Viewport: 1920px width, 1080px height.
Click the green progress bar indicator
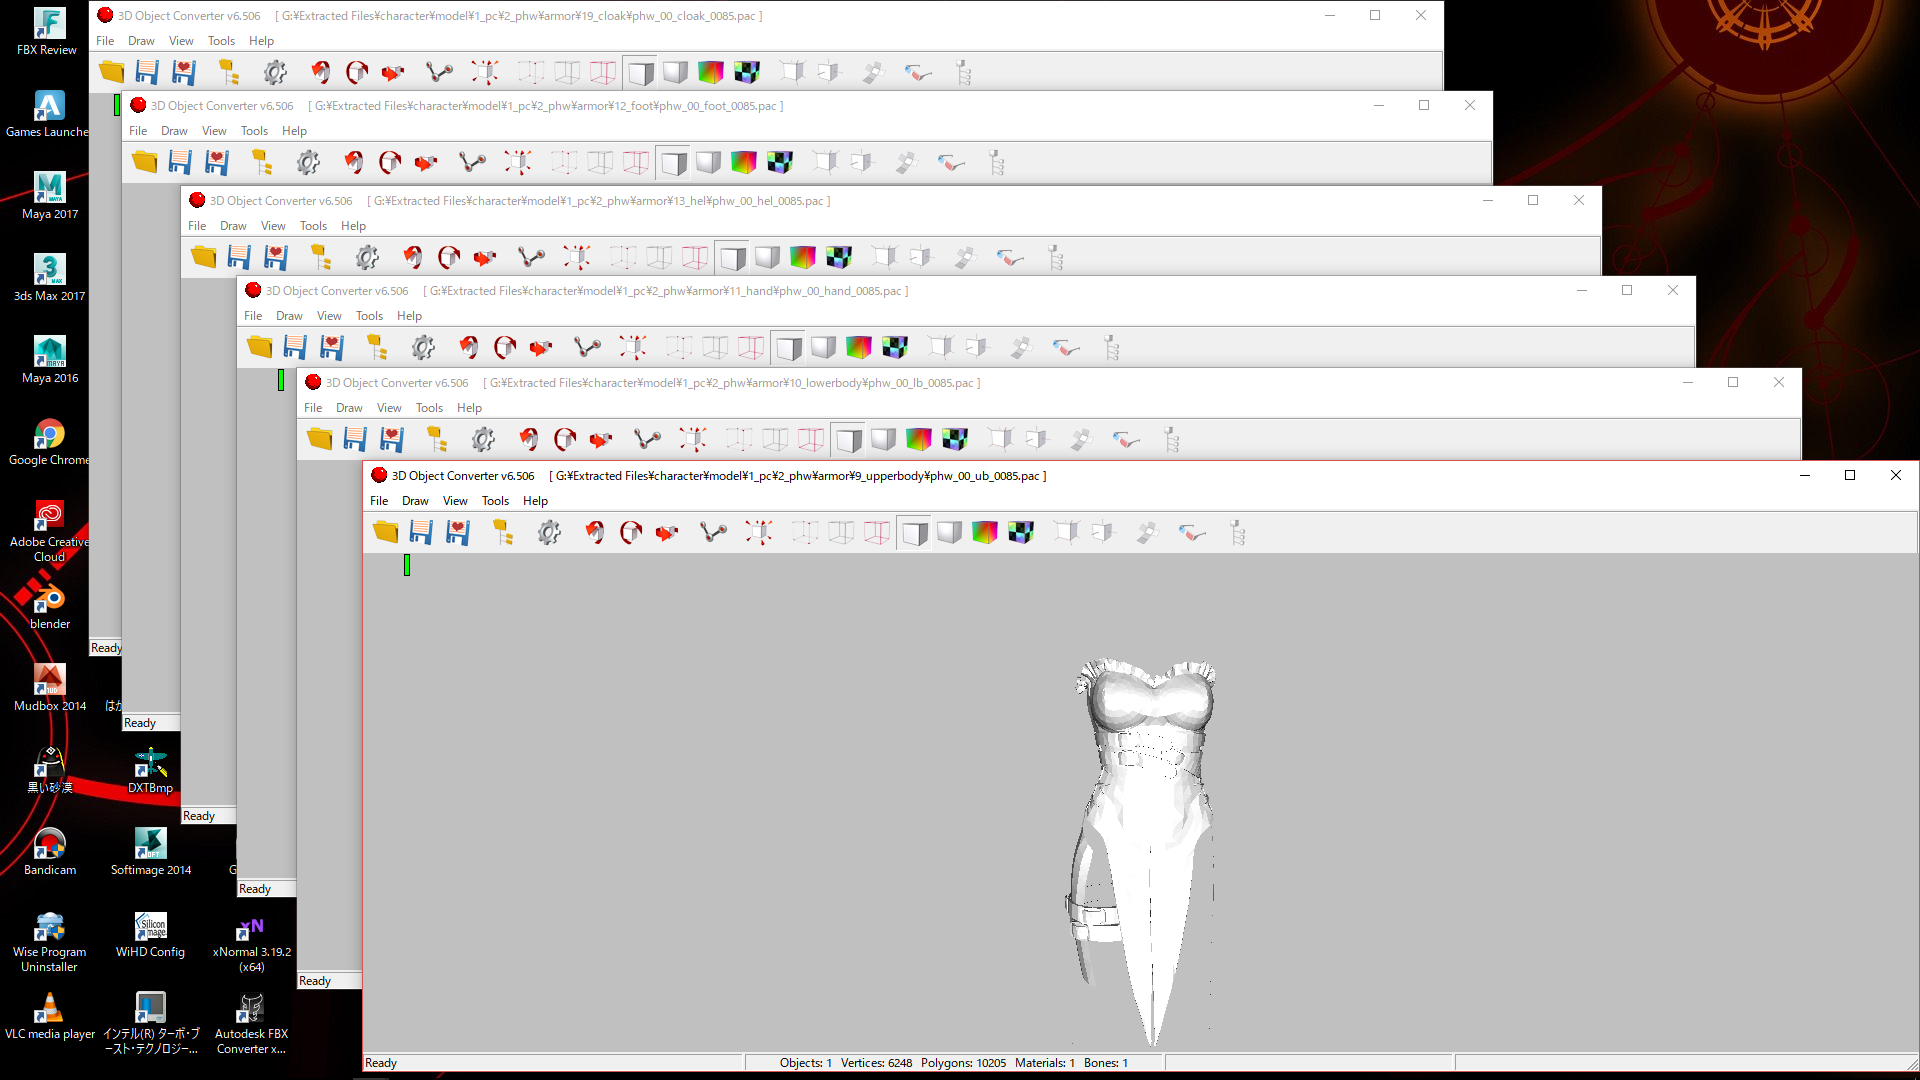click(x=408, y=565)
